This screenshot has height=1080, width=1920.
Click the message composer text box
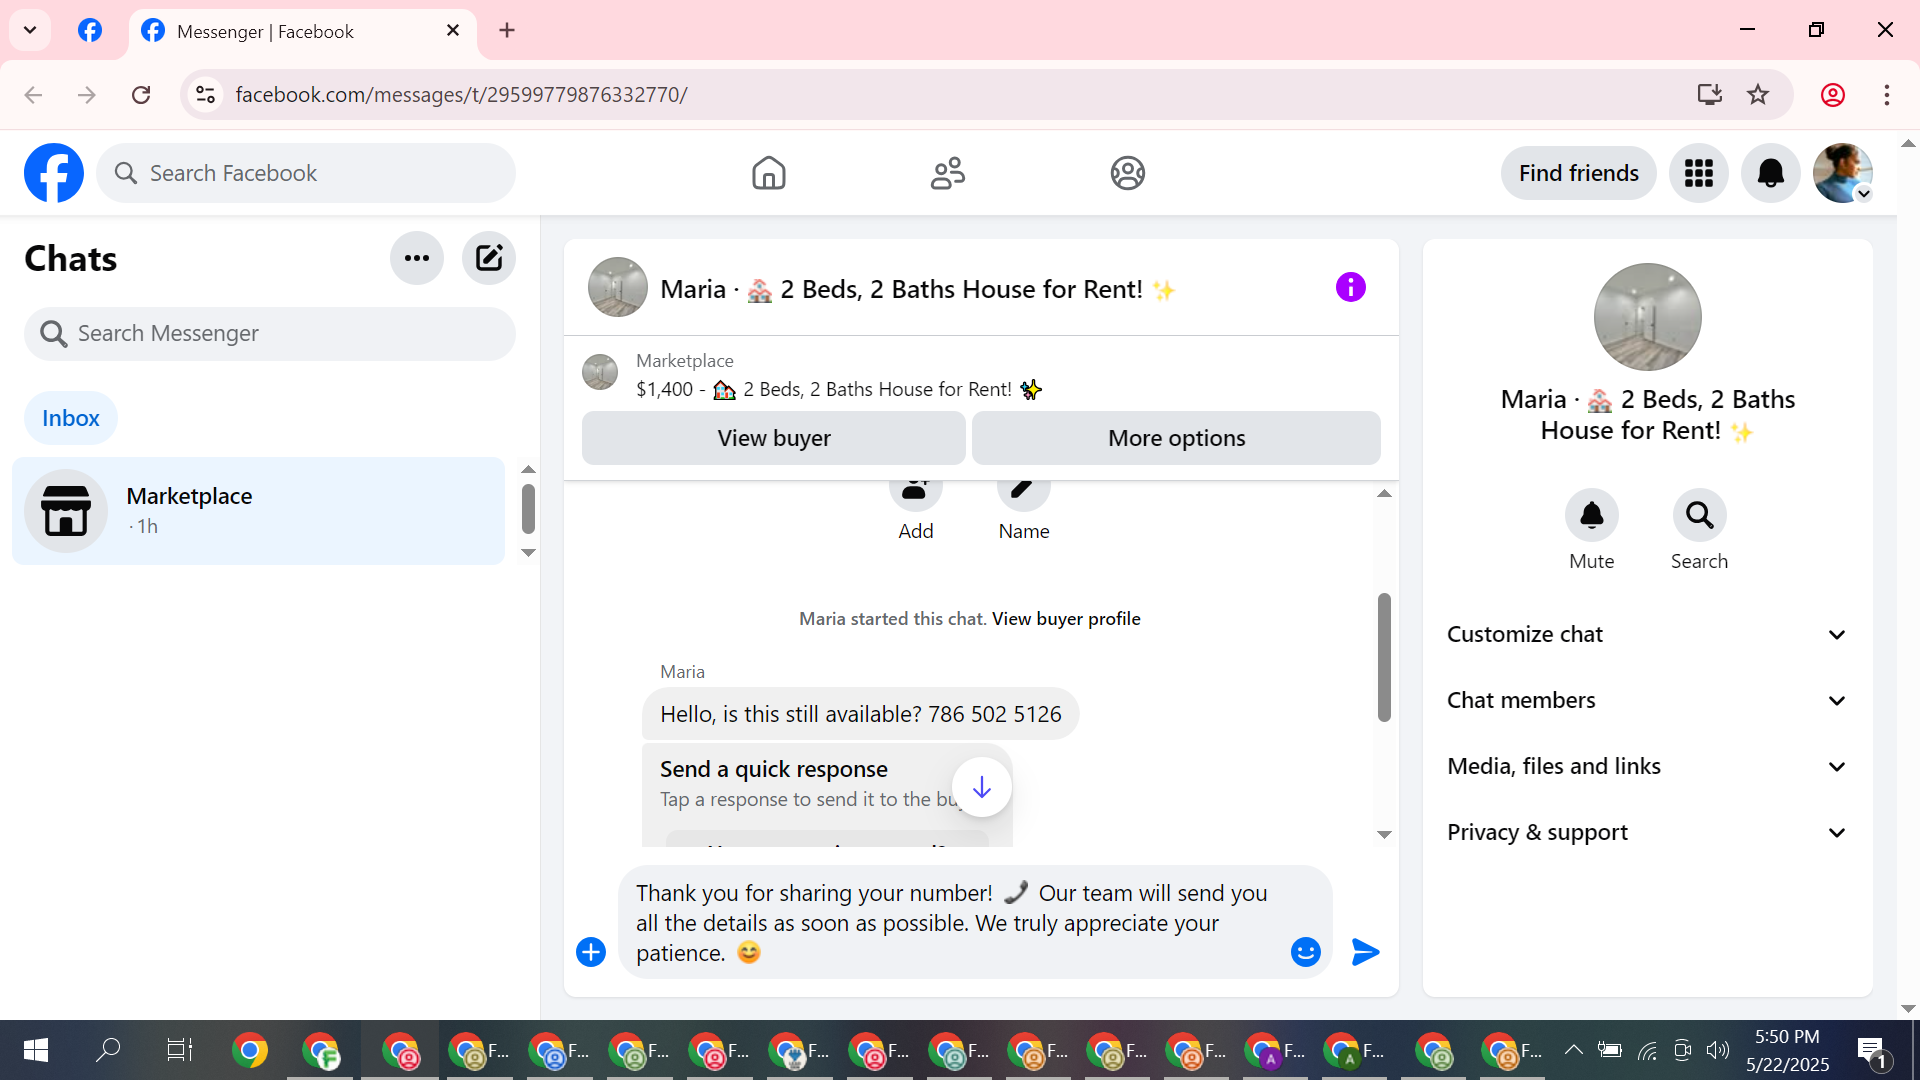950,922
